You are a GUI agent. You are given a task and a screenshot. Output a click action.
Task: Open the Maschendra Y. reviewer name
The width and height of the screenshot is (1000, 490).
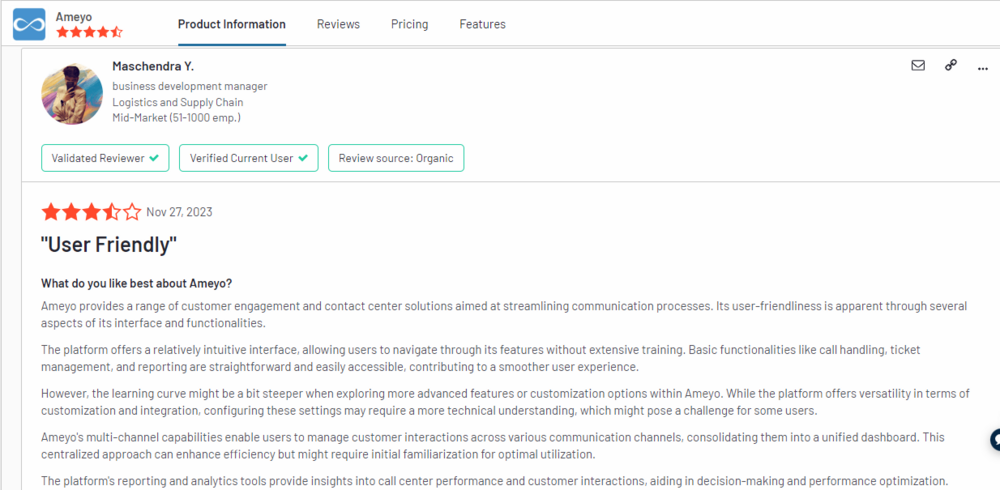coord(153,66)
